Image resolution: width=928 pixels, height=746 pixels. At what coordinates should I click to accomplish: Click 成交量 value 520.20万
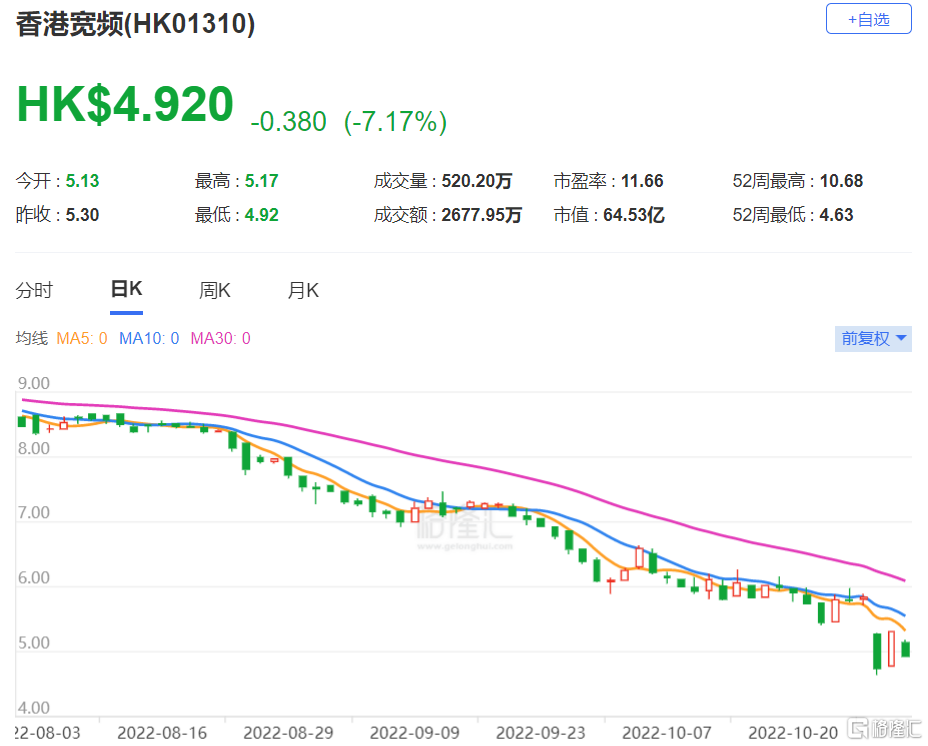point(476,181)
